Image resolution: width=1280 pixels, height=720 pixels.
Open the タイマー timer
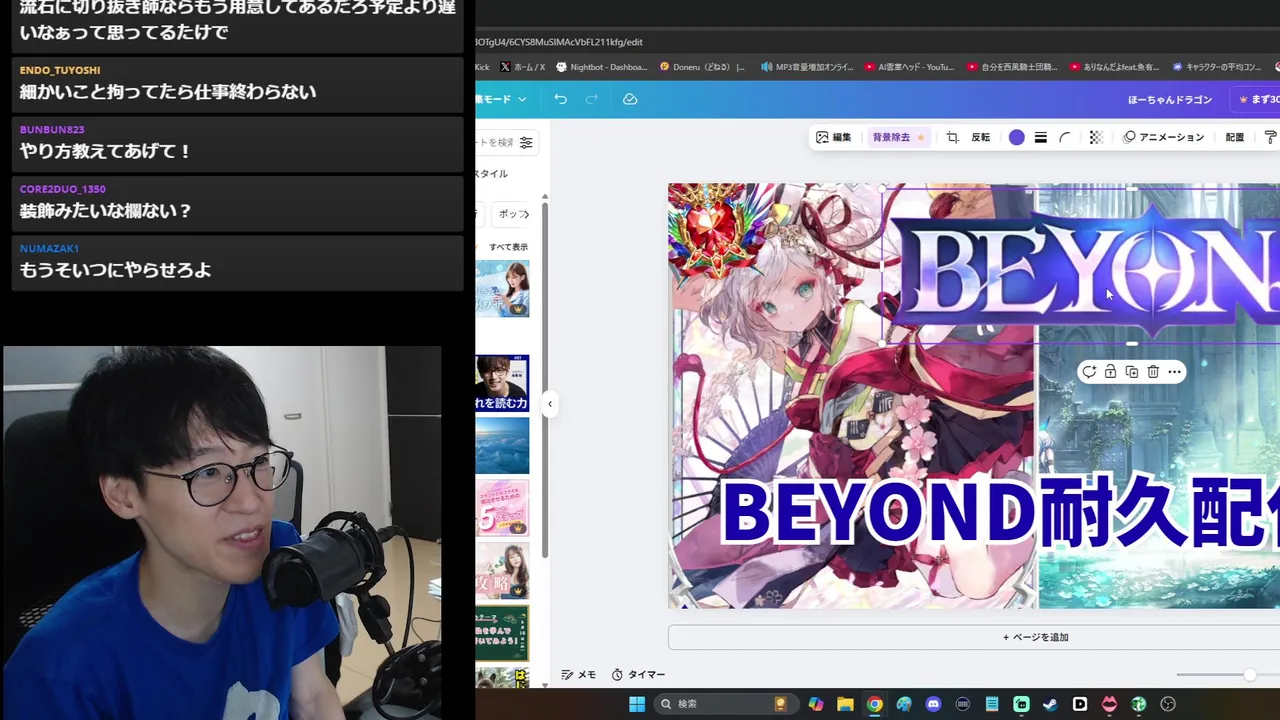click(x=638, y=675)
